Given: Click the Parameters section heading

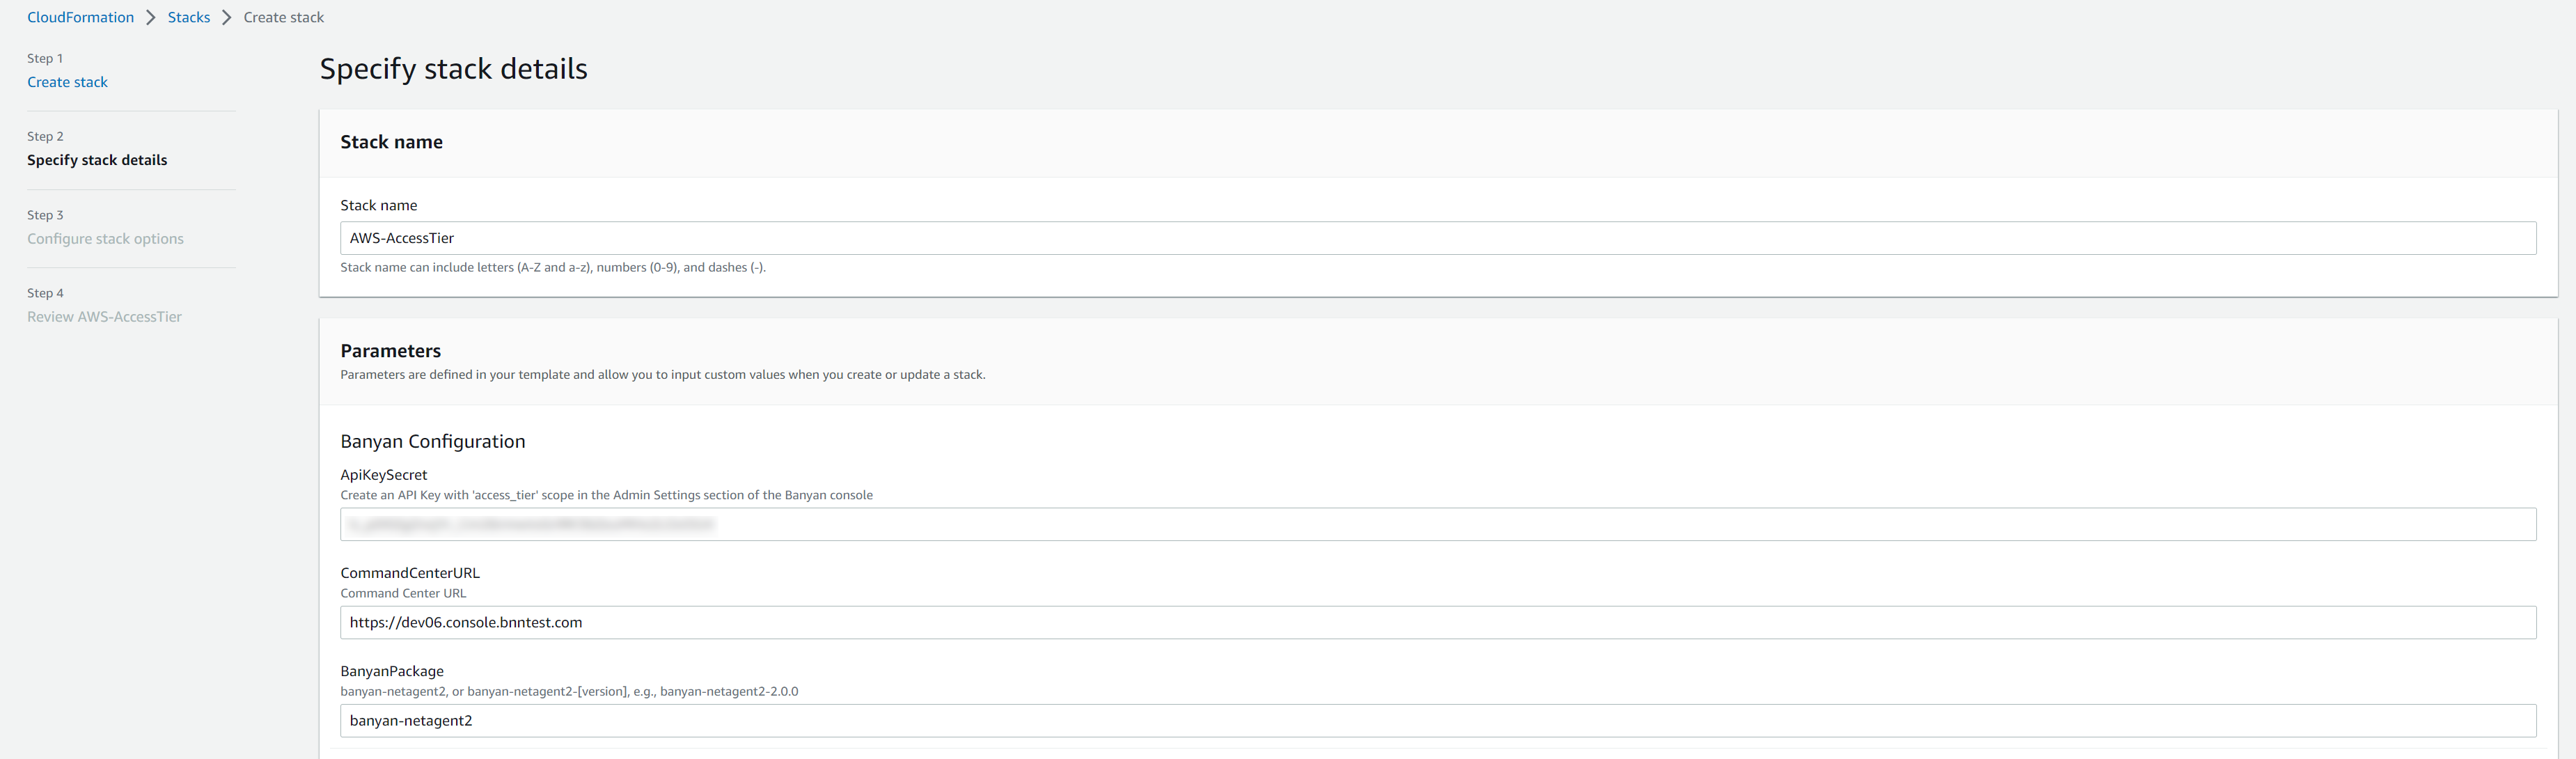Looking at the screenshot, I should (390, 351).
